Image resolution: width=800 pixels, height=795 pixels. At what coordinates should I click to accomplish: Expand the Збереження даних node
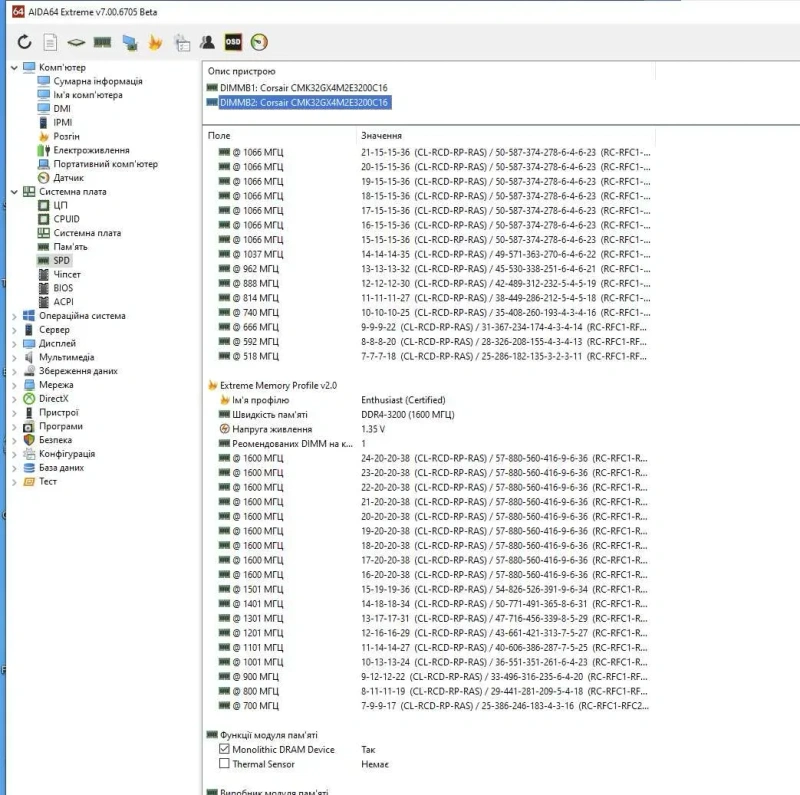coord(14,371)
